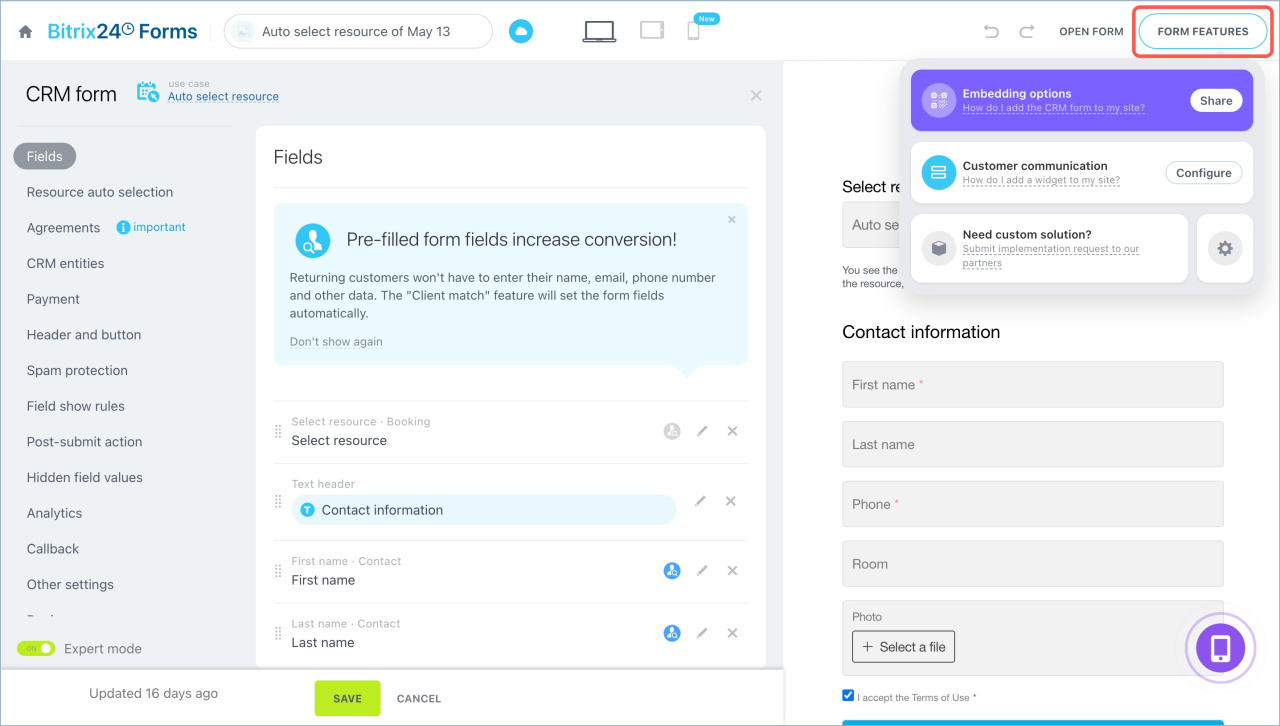
Task: Toggle the accept Terms of Use checkbox
Action: coord(848,696)
